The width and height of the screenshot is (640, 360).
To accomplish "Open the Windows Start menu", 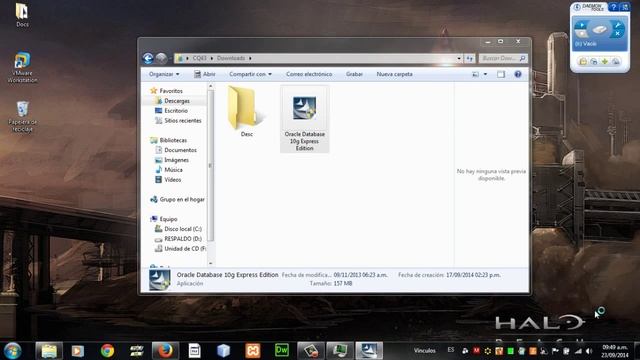I will (12, 351).
